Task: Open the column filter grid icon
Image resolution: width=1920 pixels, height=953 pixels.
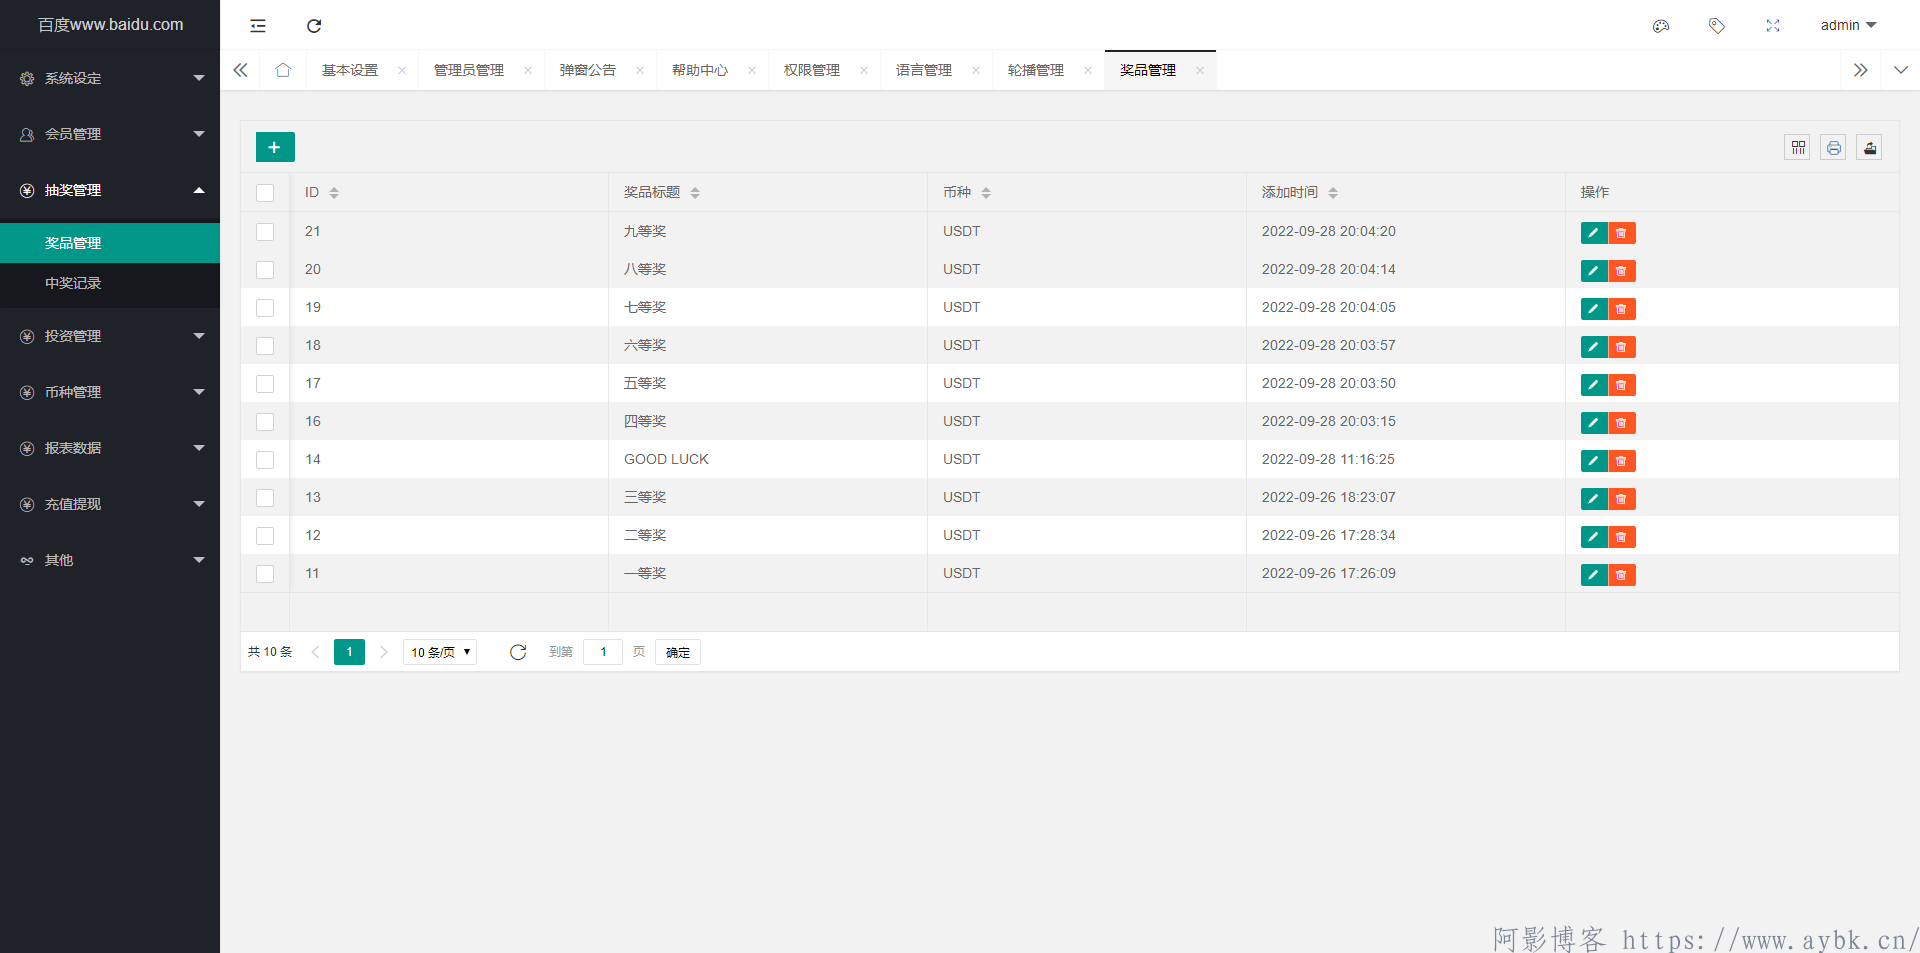Action: (x=1798, y=148)
